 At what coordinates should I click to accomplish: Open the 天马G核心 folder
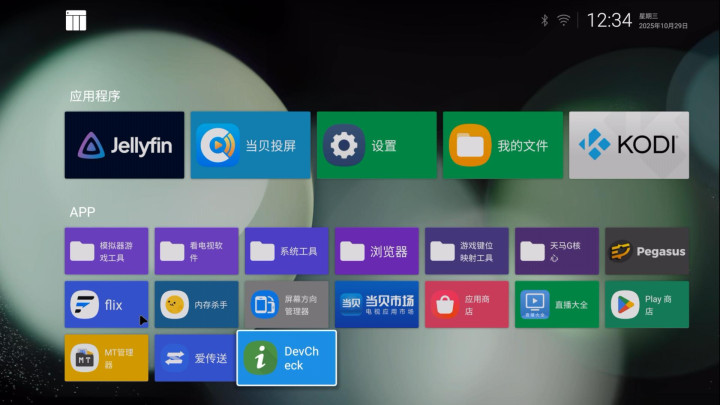pos(557,251)
